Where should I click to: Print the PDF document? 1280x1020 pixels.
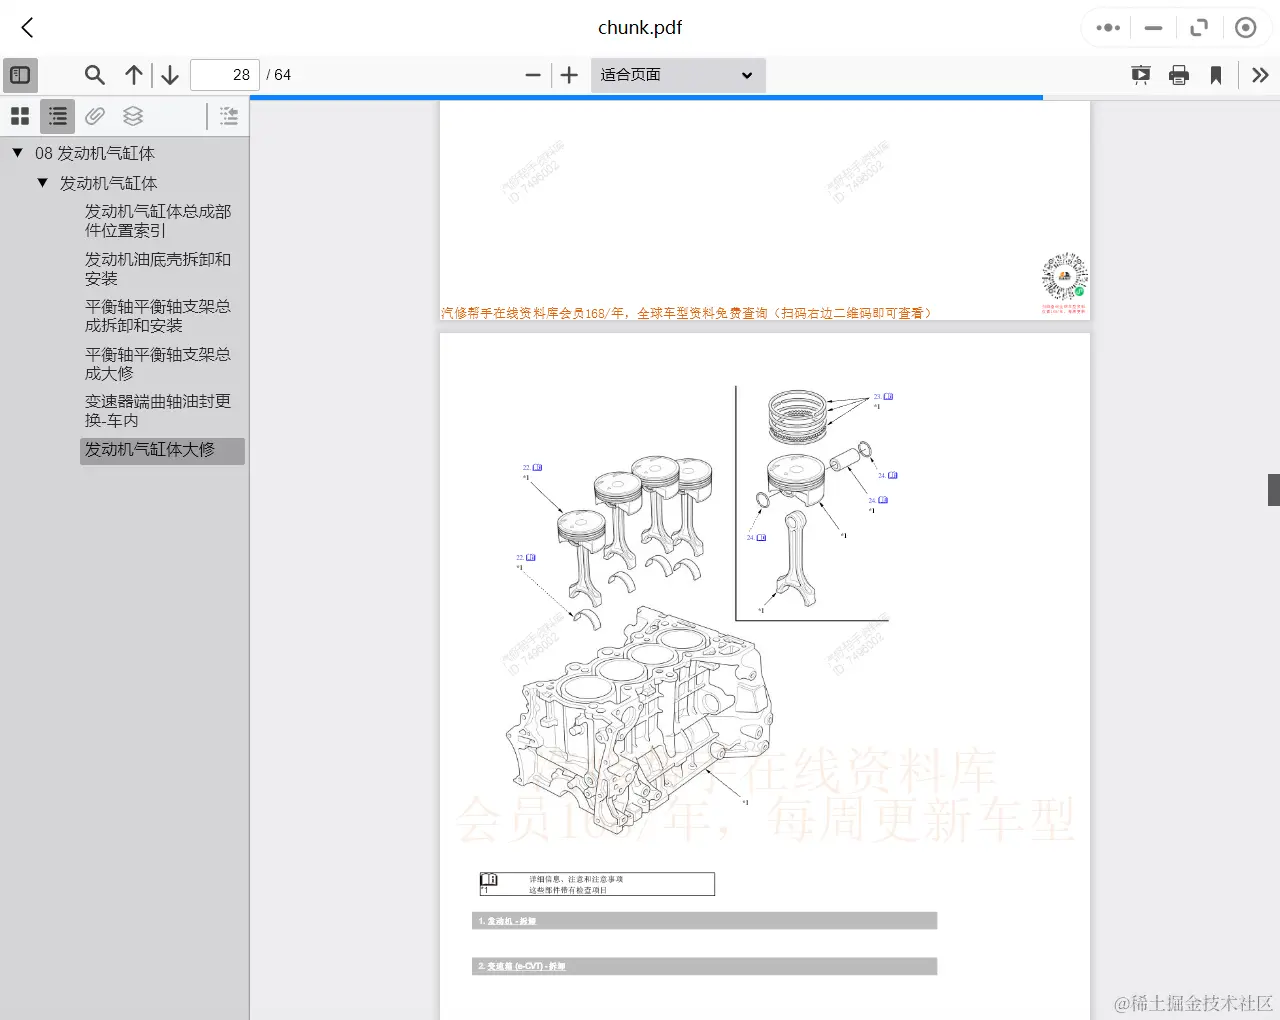coord(1179,74)
